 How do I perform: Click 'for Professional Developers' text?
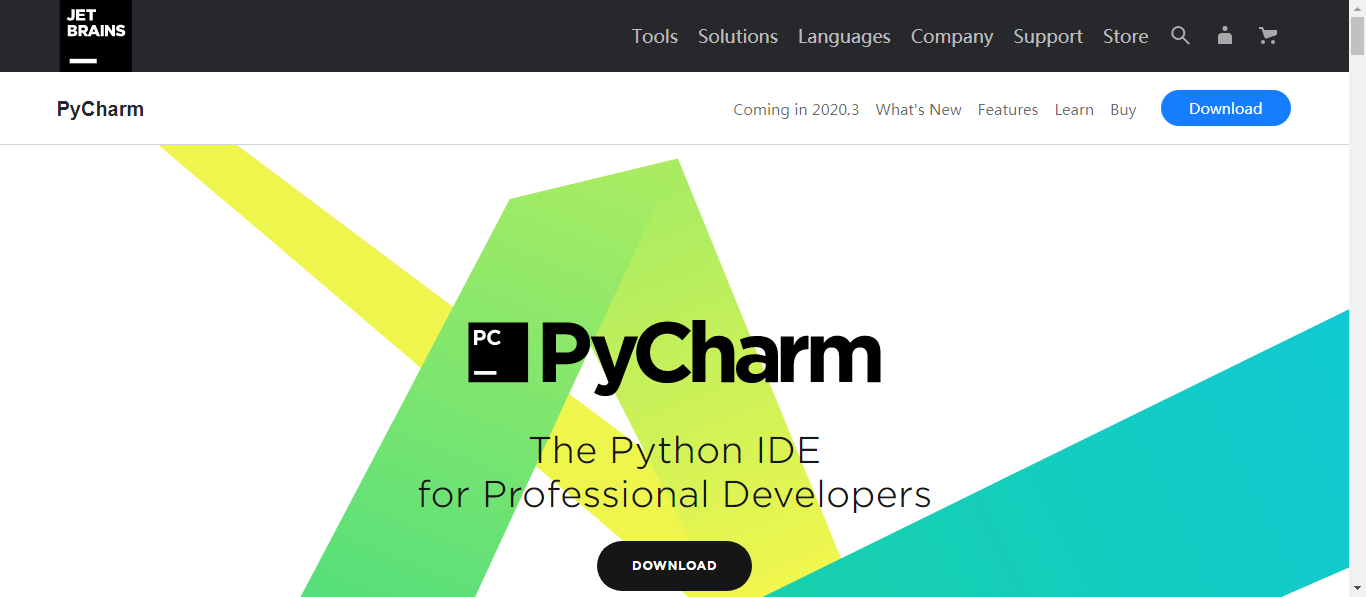click(x=675, y=494)
